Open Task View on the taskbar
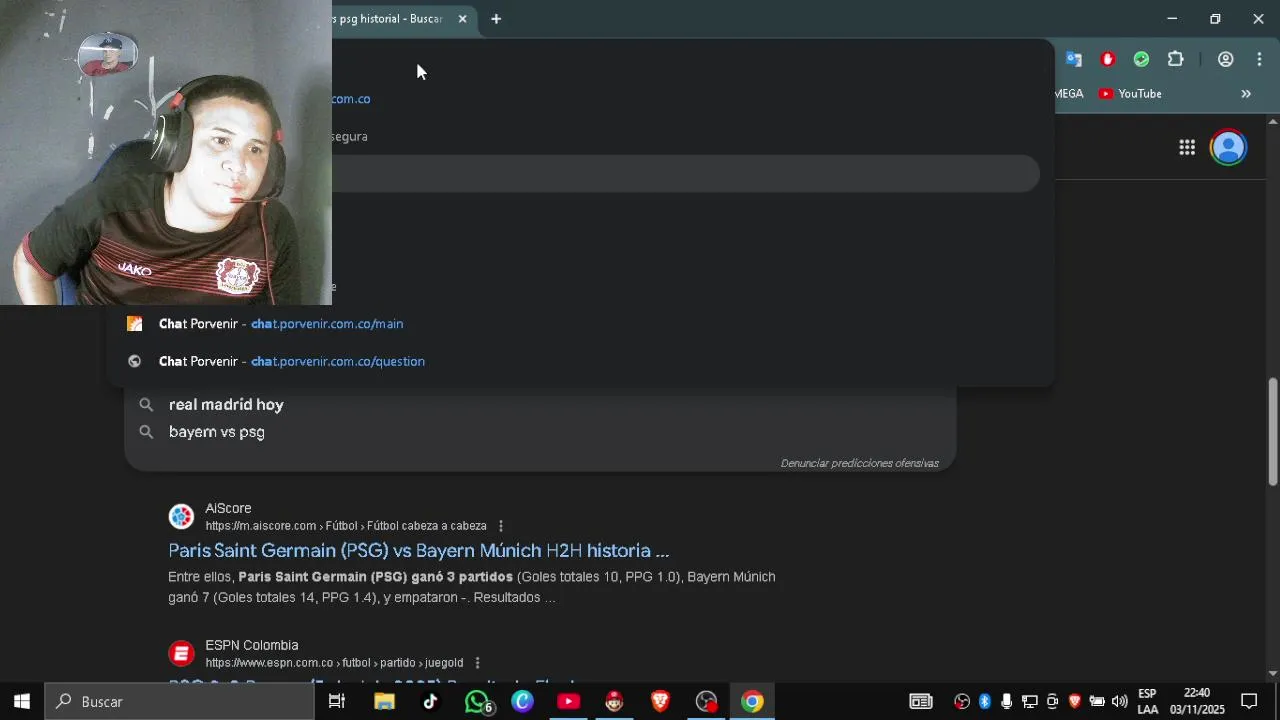The image size is (1280, 720). click(x=337, y=701)
